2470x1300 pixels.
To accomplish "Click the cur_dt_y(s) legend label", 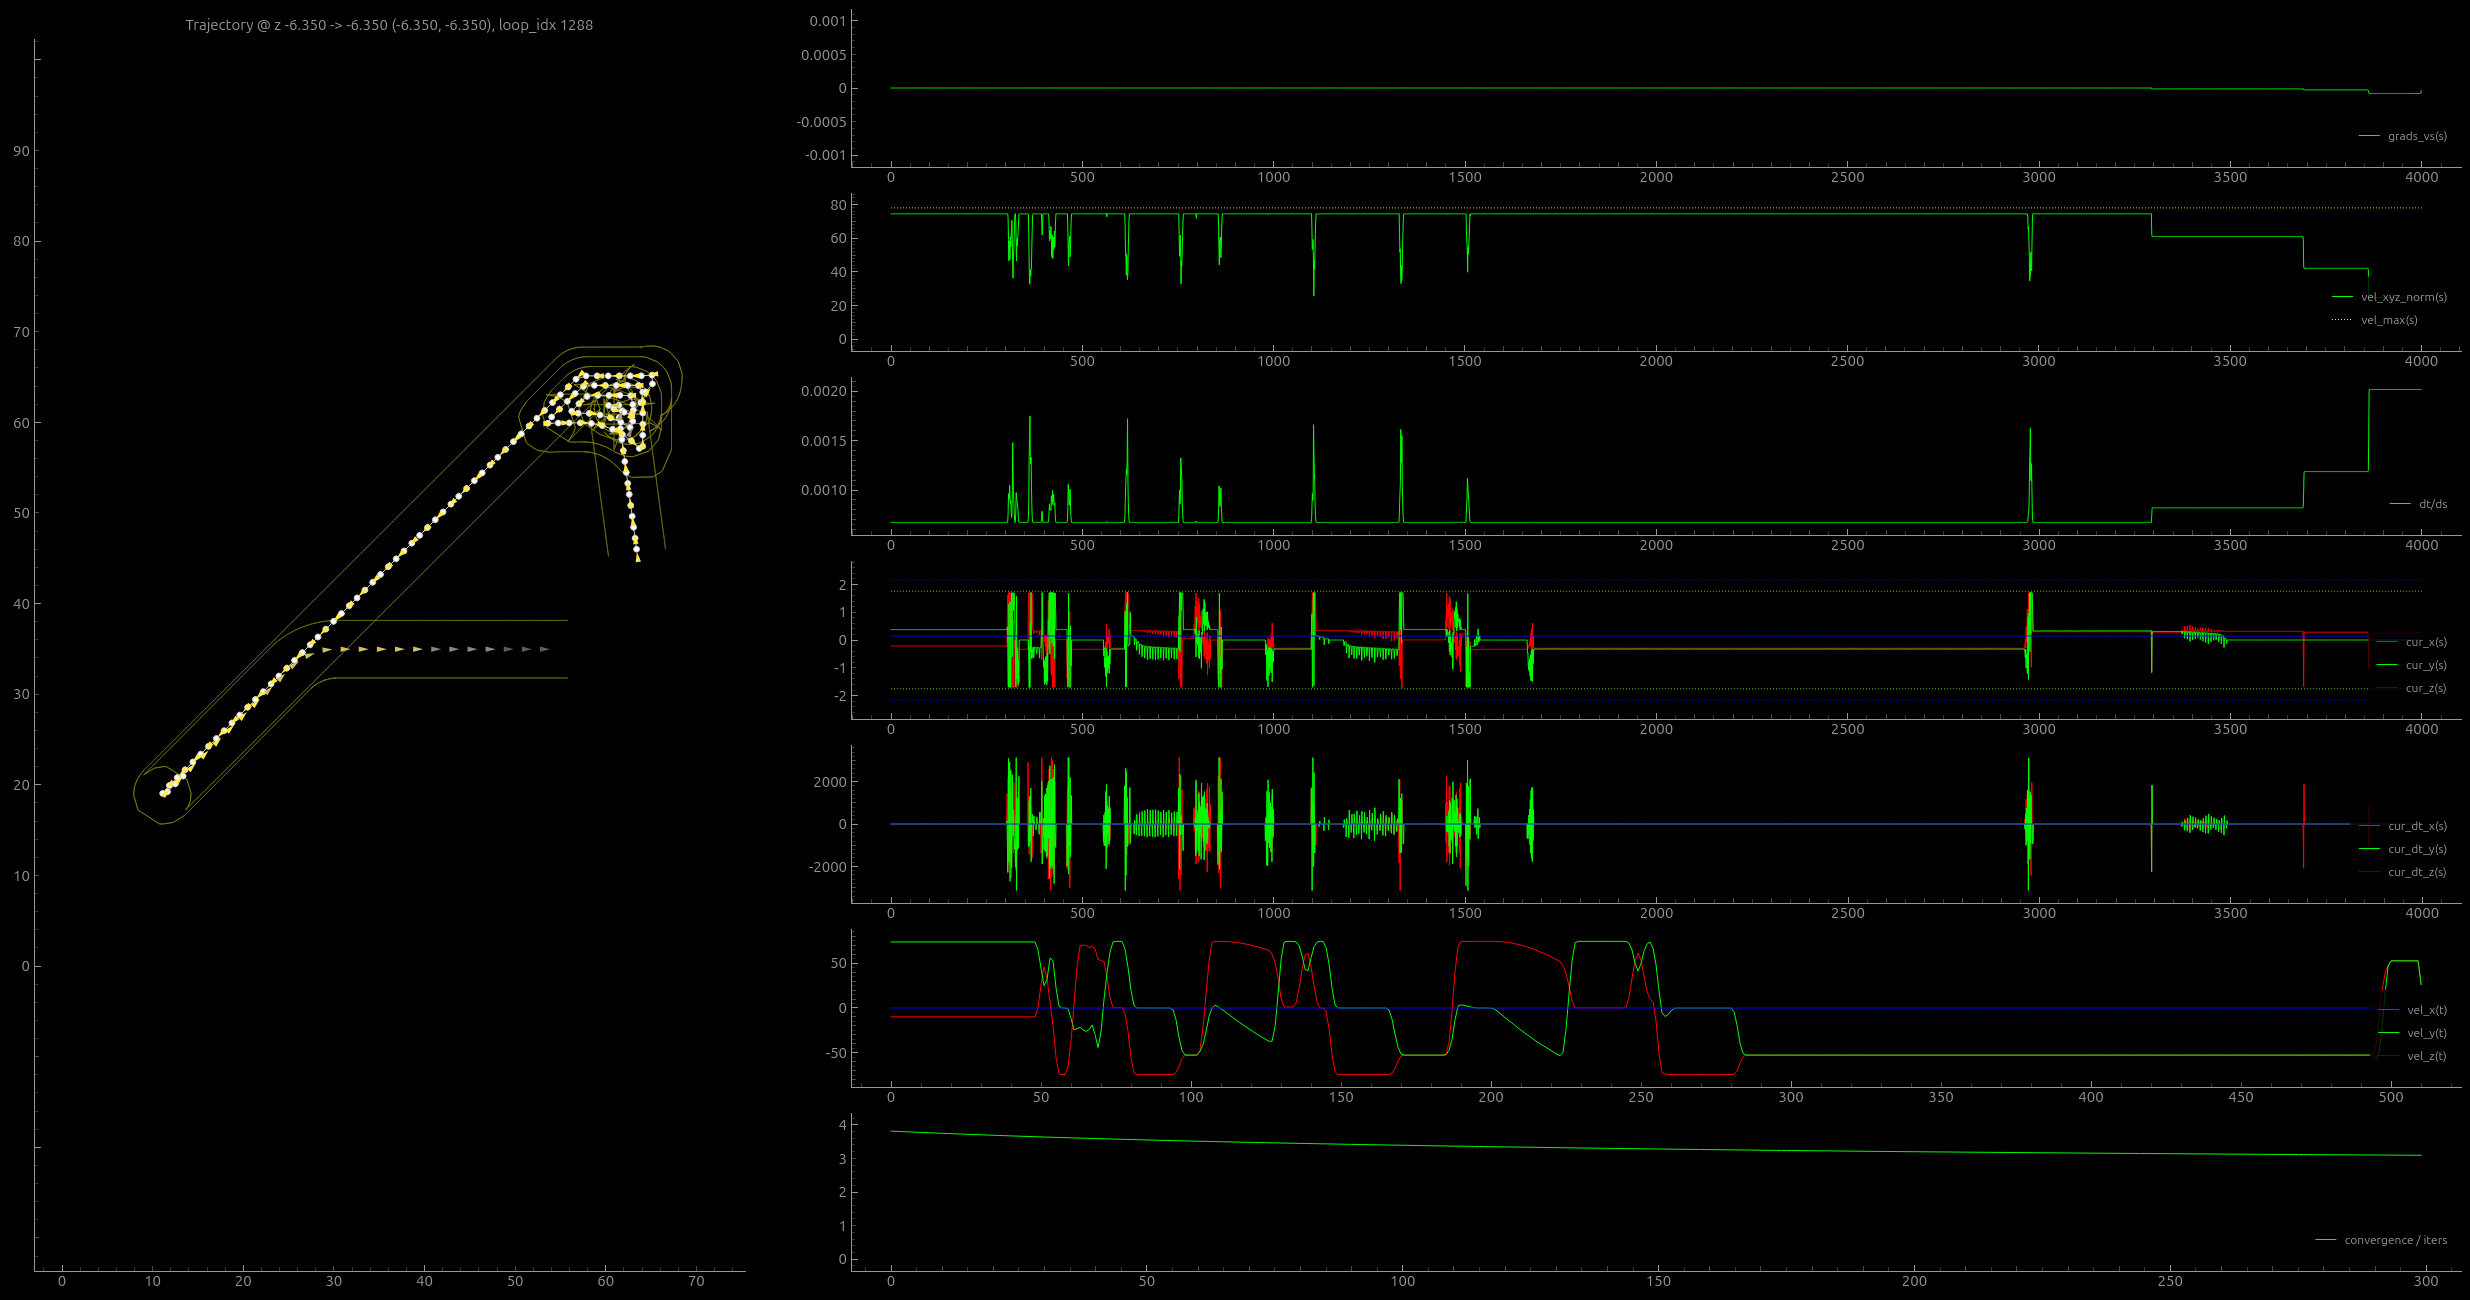I will click(x=2417, y=849).
